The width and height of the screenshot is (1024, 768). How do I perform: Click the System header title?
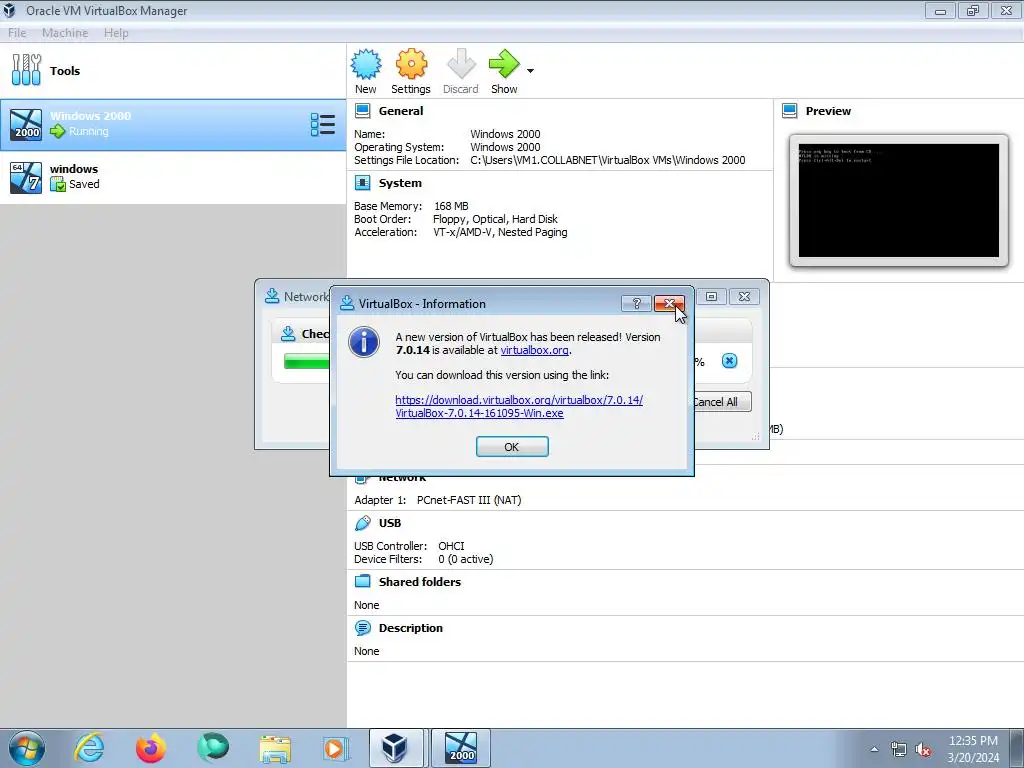400,183
